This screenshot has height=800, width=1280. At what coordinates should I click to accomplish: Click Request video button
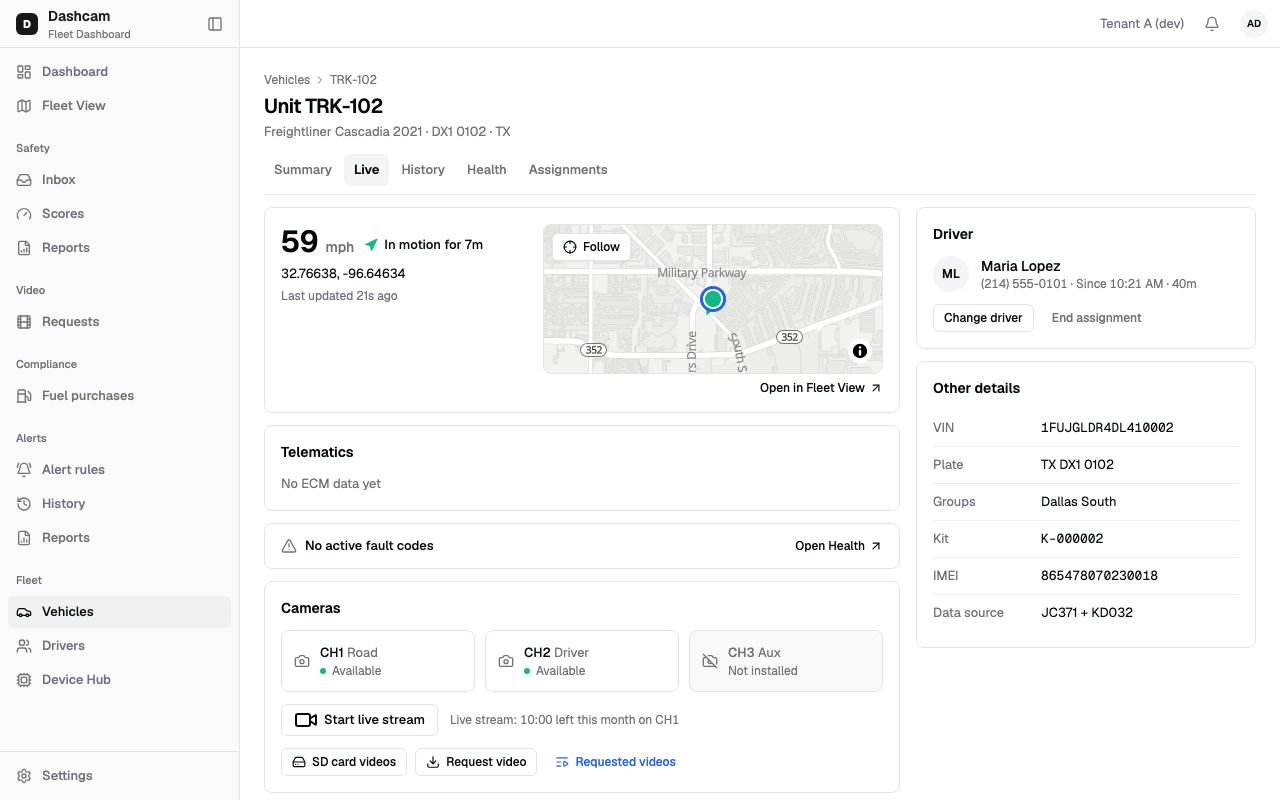tap(476, 762)
